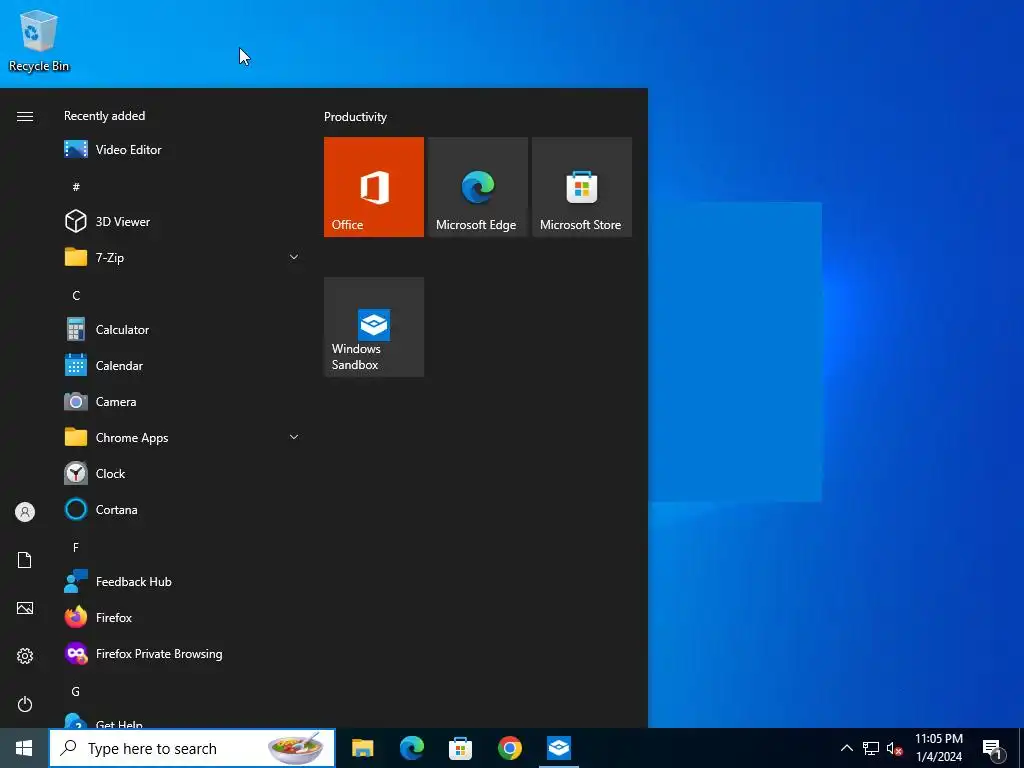Click the Recently added heading
The width and height of the screenshot is (1024, 768).
[x=104, y=116]
